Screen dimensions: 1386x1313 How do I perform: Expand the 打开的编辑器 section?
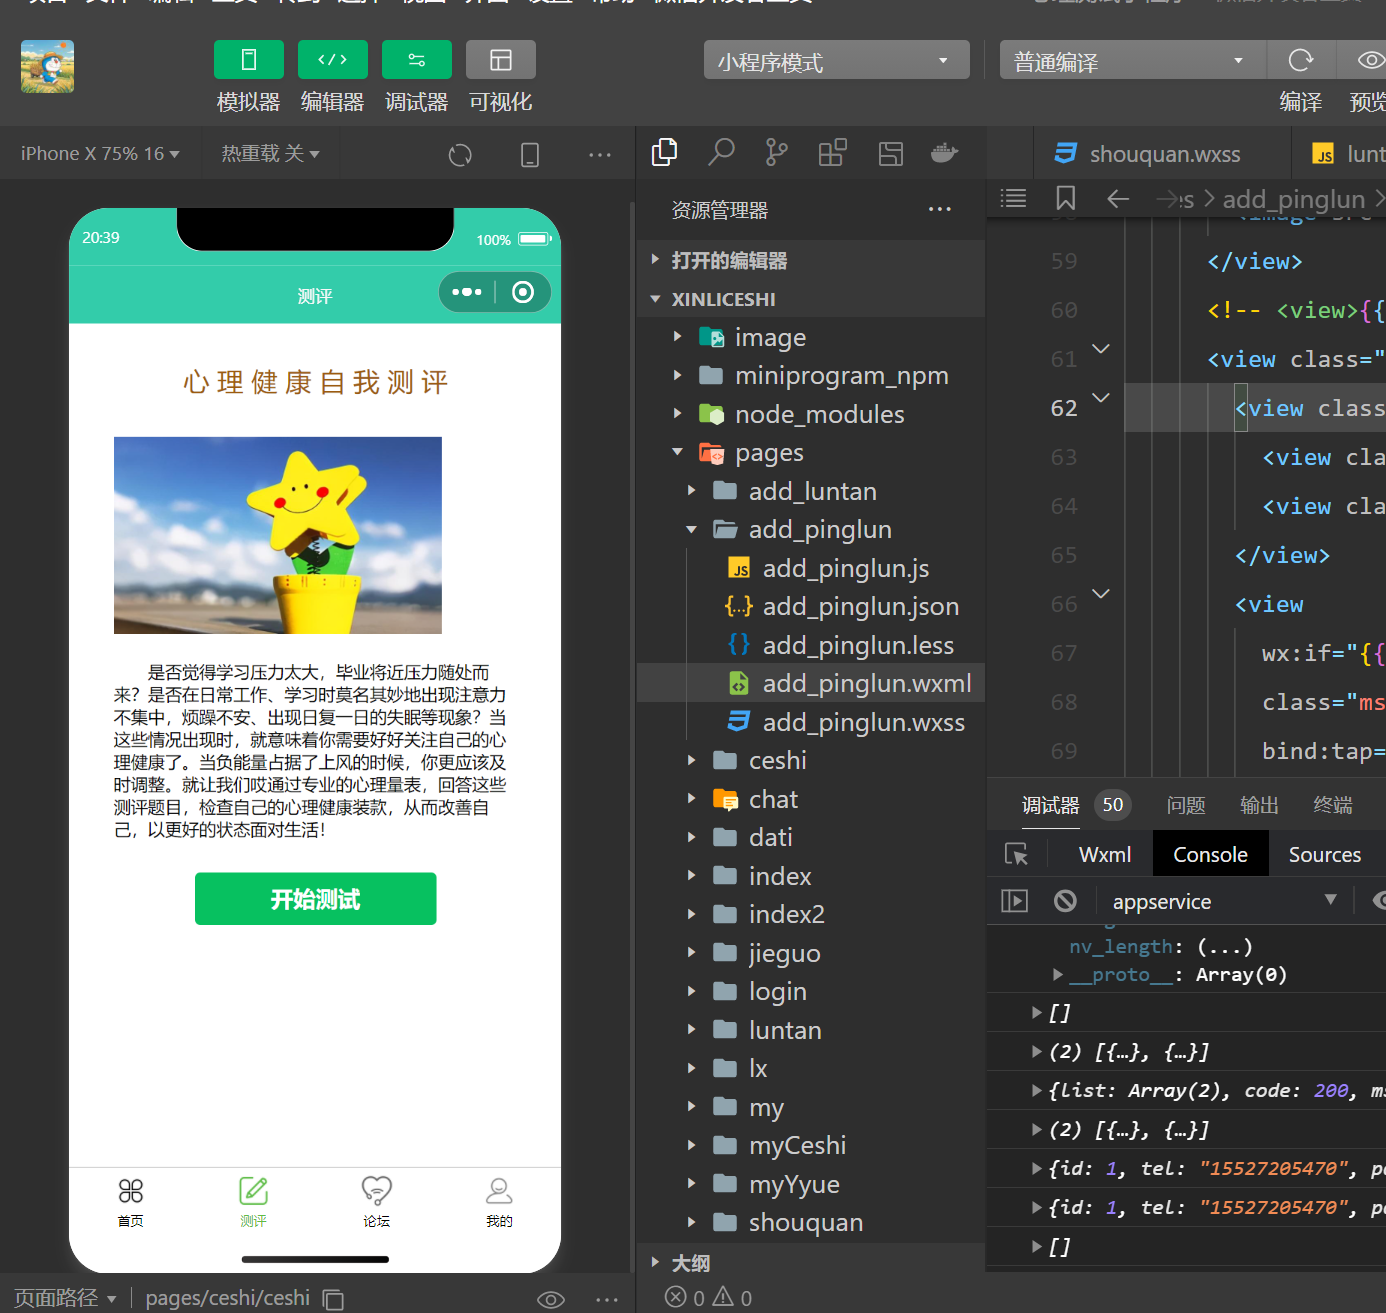pos(811,260)
